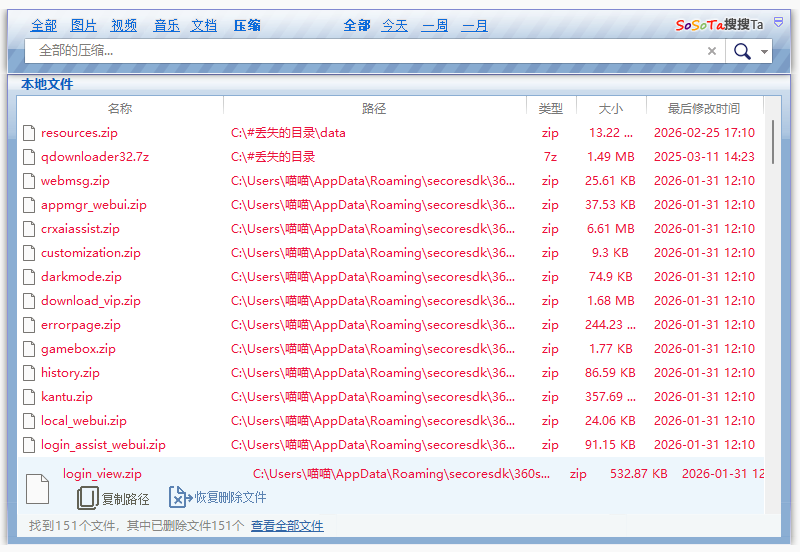Switch to the 图片 category tab
Screen dimensions: 800x552
coord(84,25)
